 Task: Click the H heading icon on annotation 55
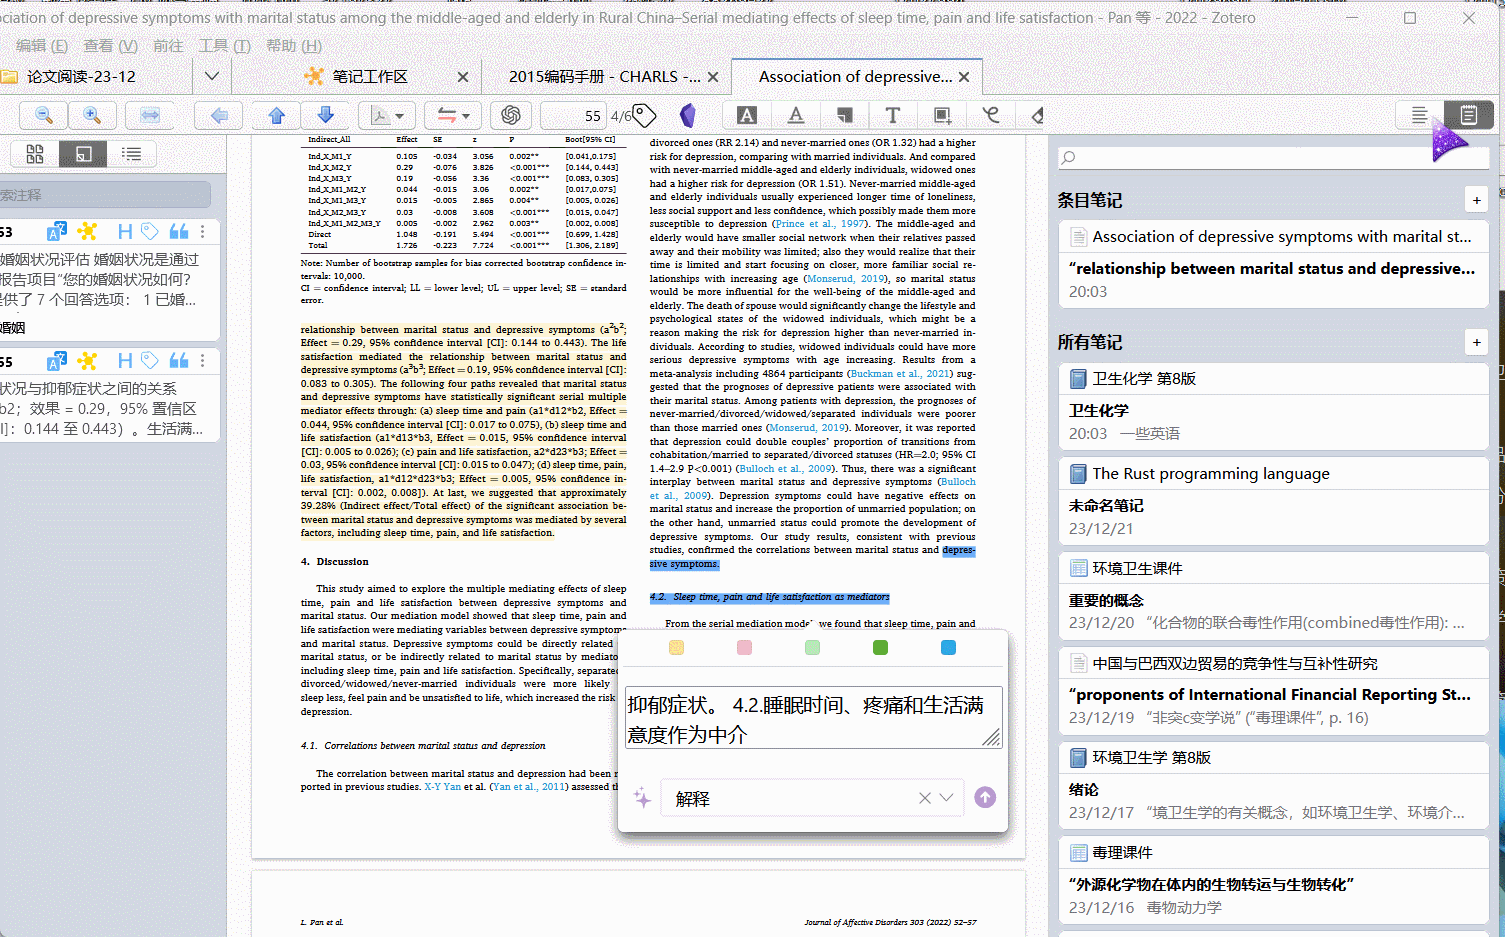point(125,360)
